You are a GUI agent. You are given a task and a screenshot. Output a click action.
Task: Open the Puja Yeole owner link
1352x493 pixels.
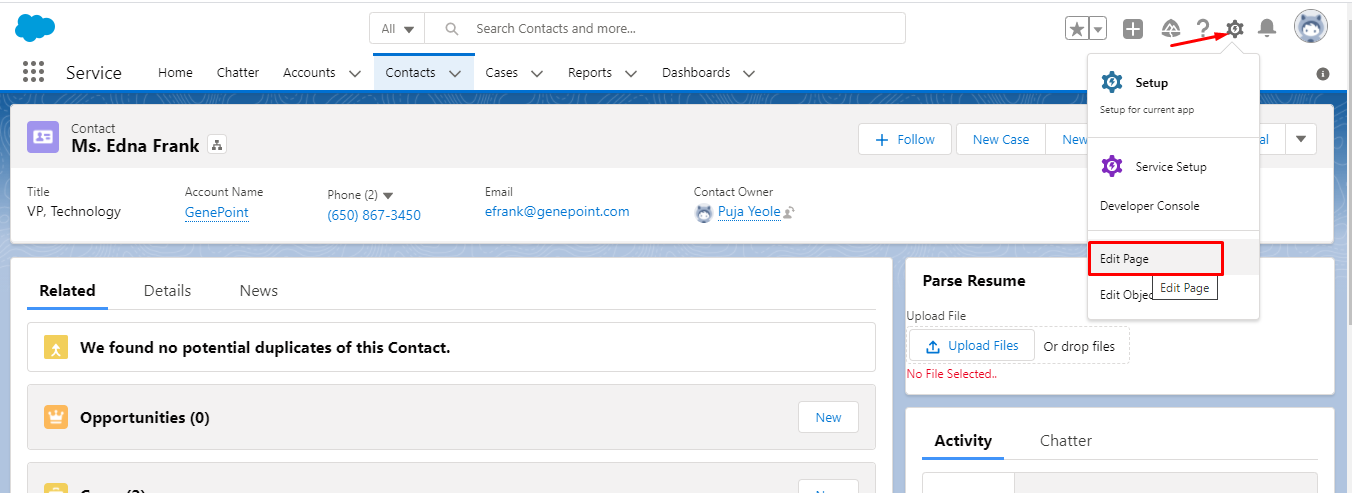pyautogui.click(x=749, y=211)
